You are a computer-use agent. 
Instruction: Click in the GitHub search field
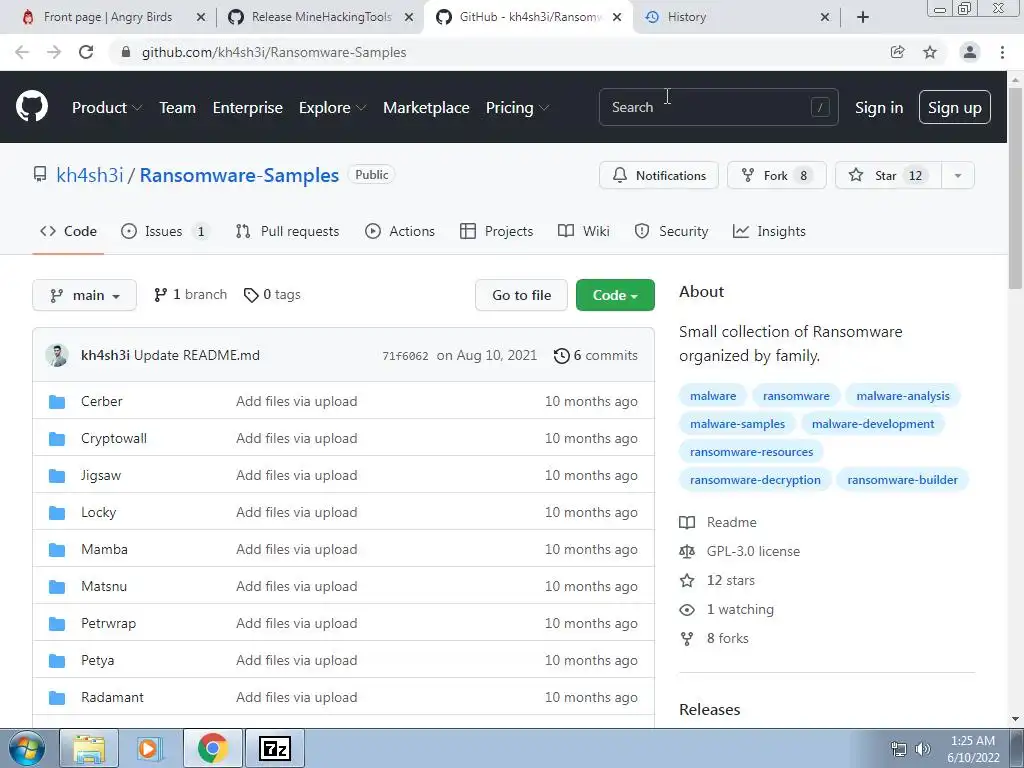click(718, 107)
